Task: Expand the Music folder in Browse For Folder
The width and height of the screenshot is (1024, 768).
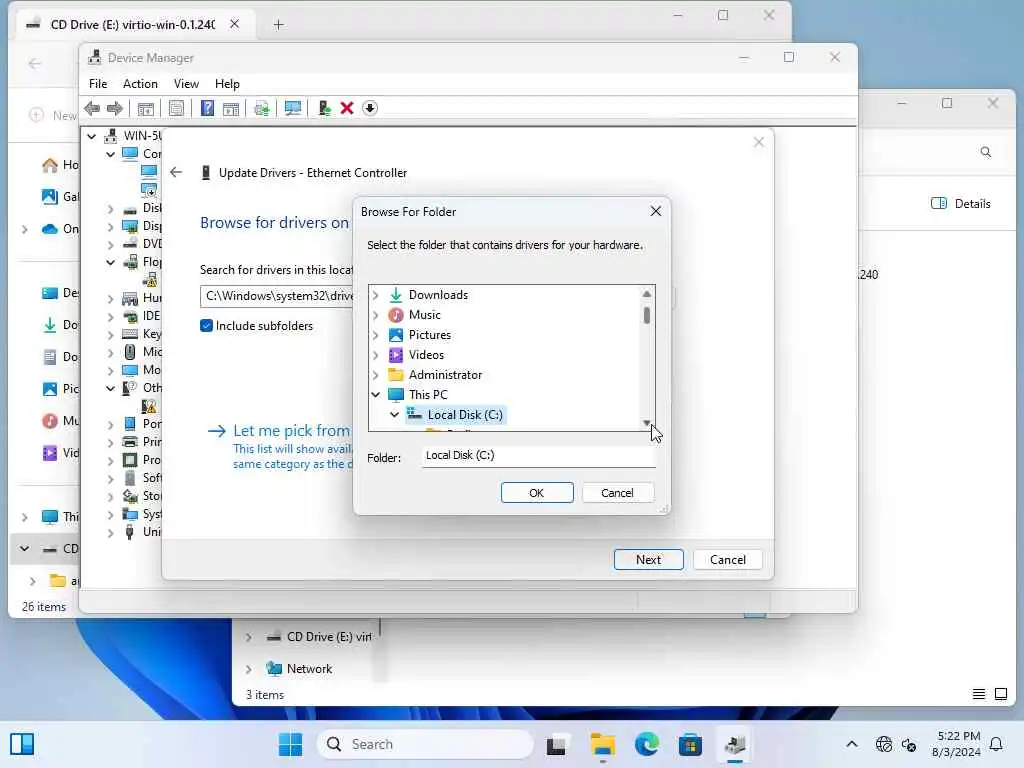Action: 376,315
